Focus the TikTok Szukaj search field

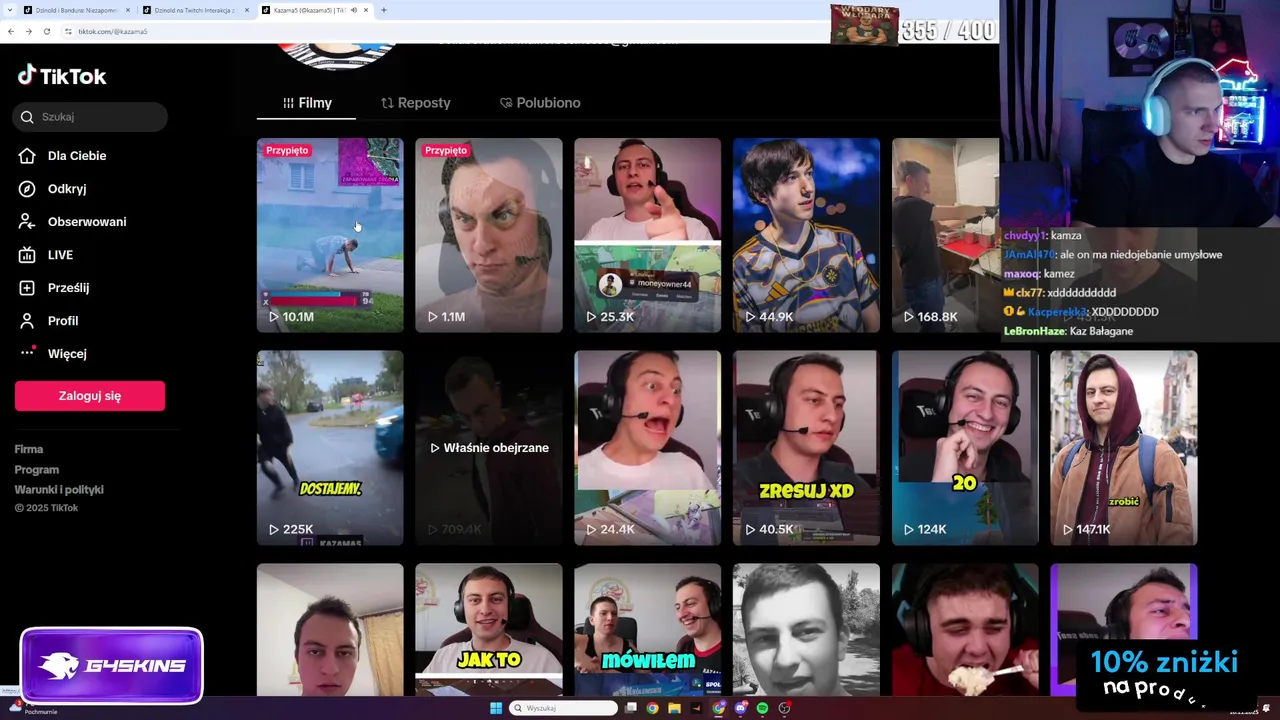click(90, 117)
